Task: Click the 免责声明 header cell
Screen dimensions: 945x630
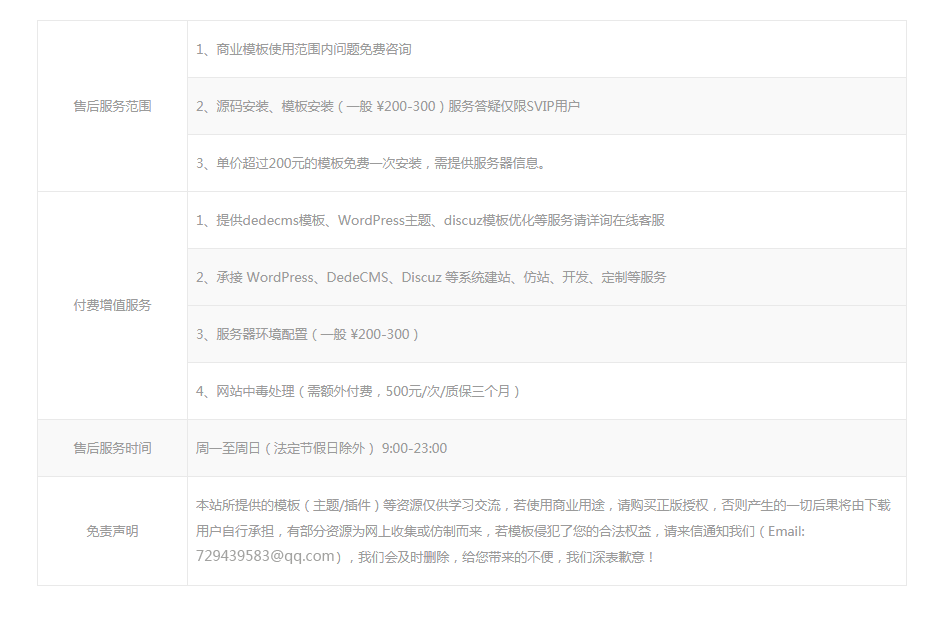Action: (x=112, y=531)
